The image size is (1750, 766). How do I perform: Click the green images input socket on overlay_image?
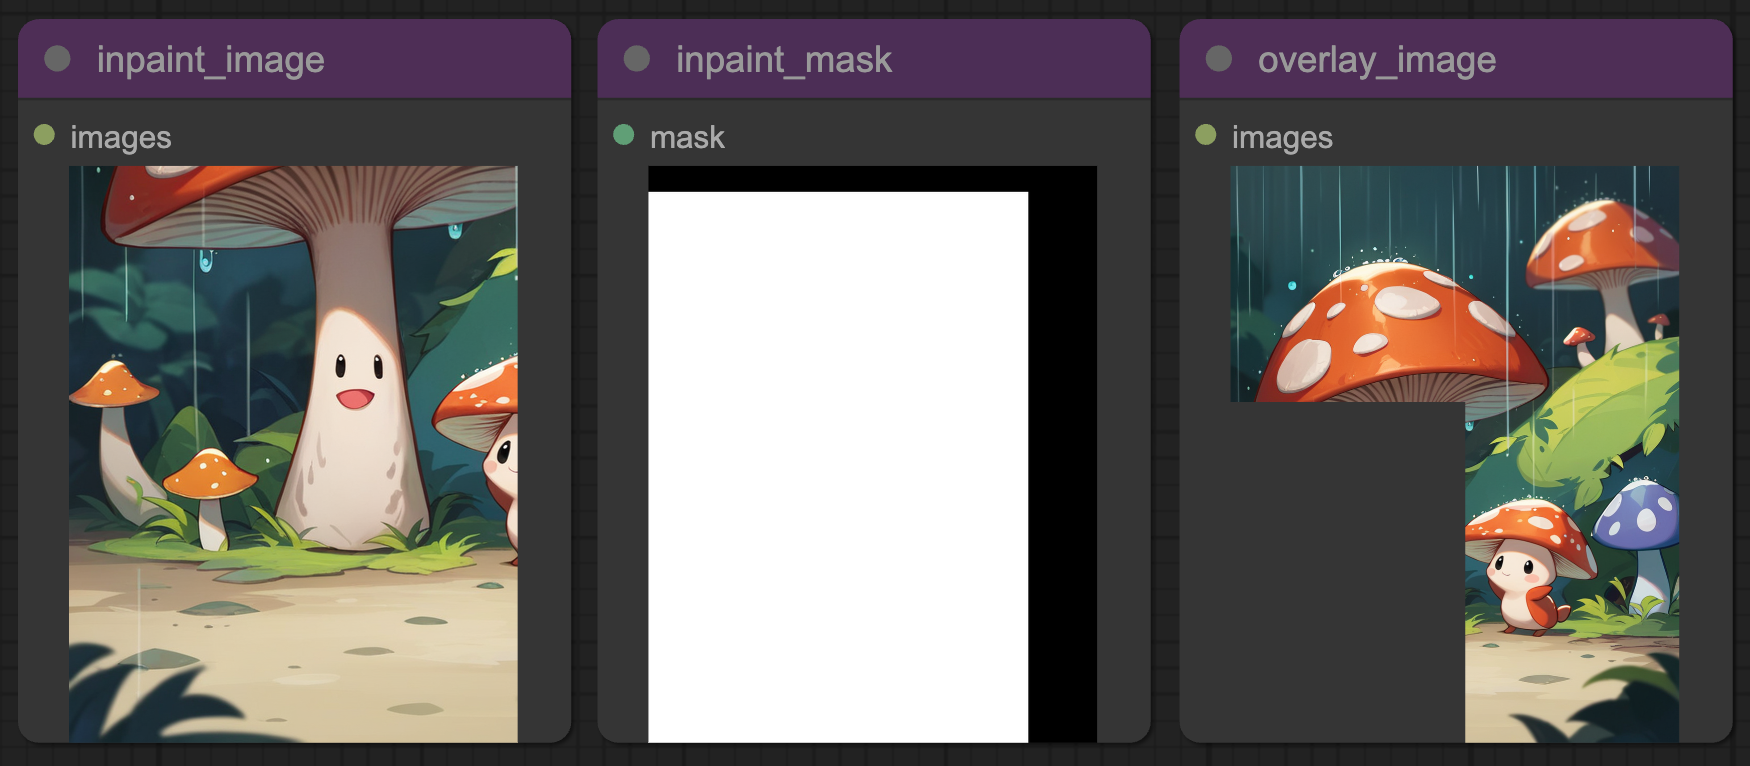(1206, 134)
